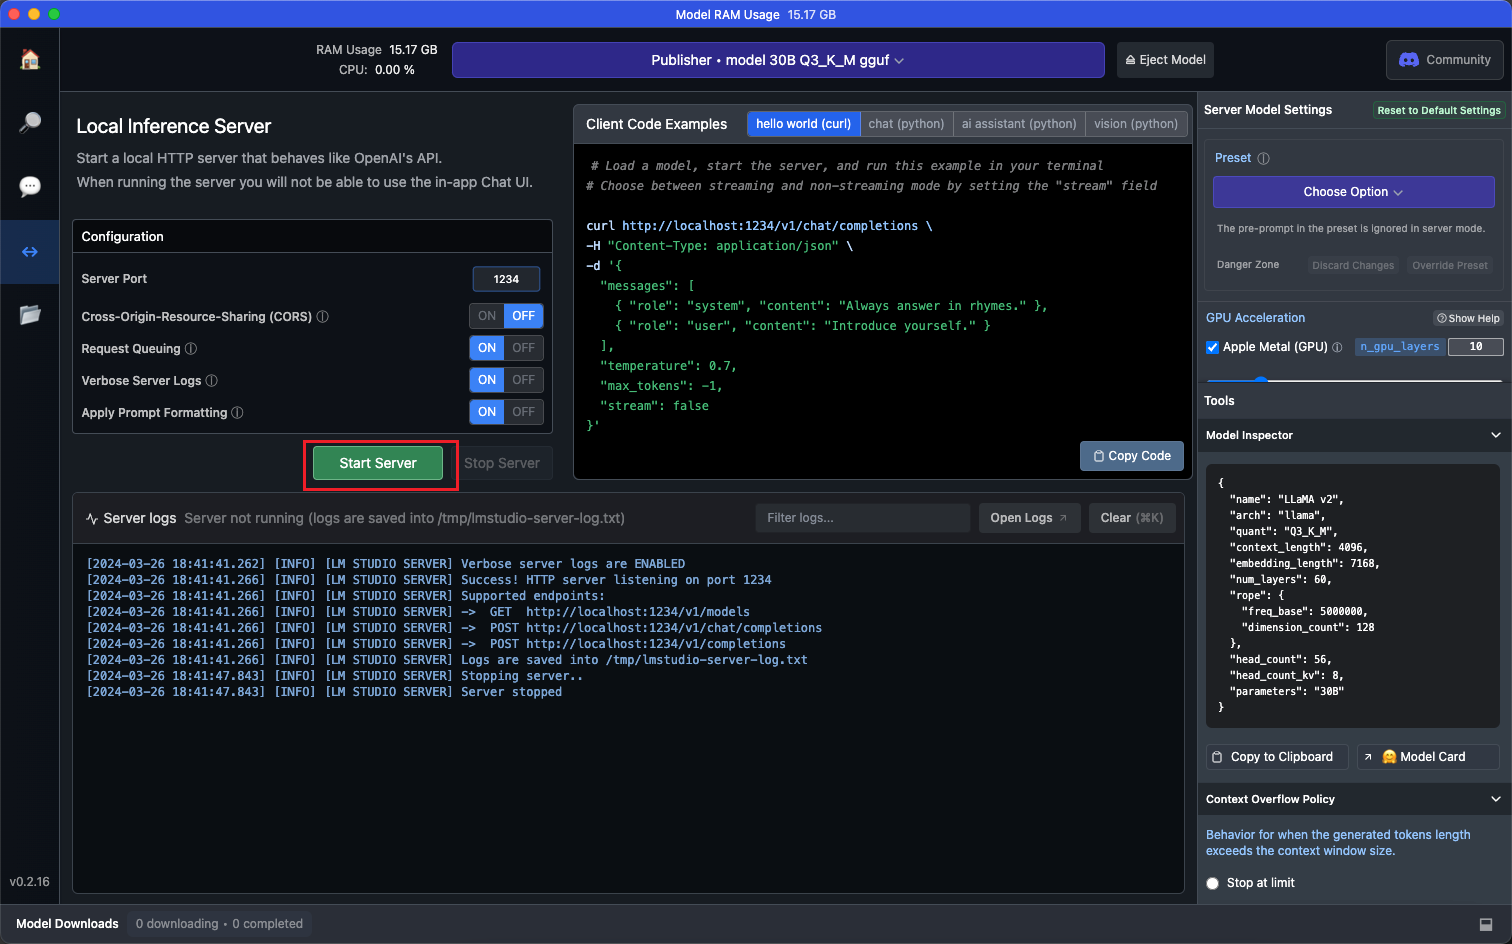
Task: Select the Stop at limit radio button
Action: click(x=1213, y=883)
